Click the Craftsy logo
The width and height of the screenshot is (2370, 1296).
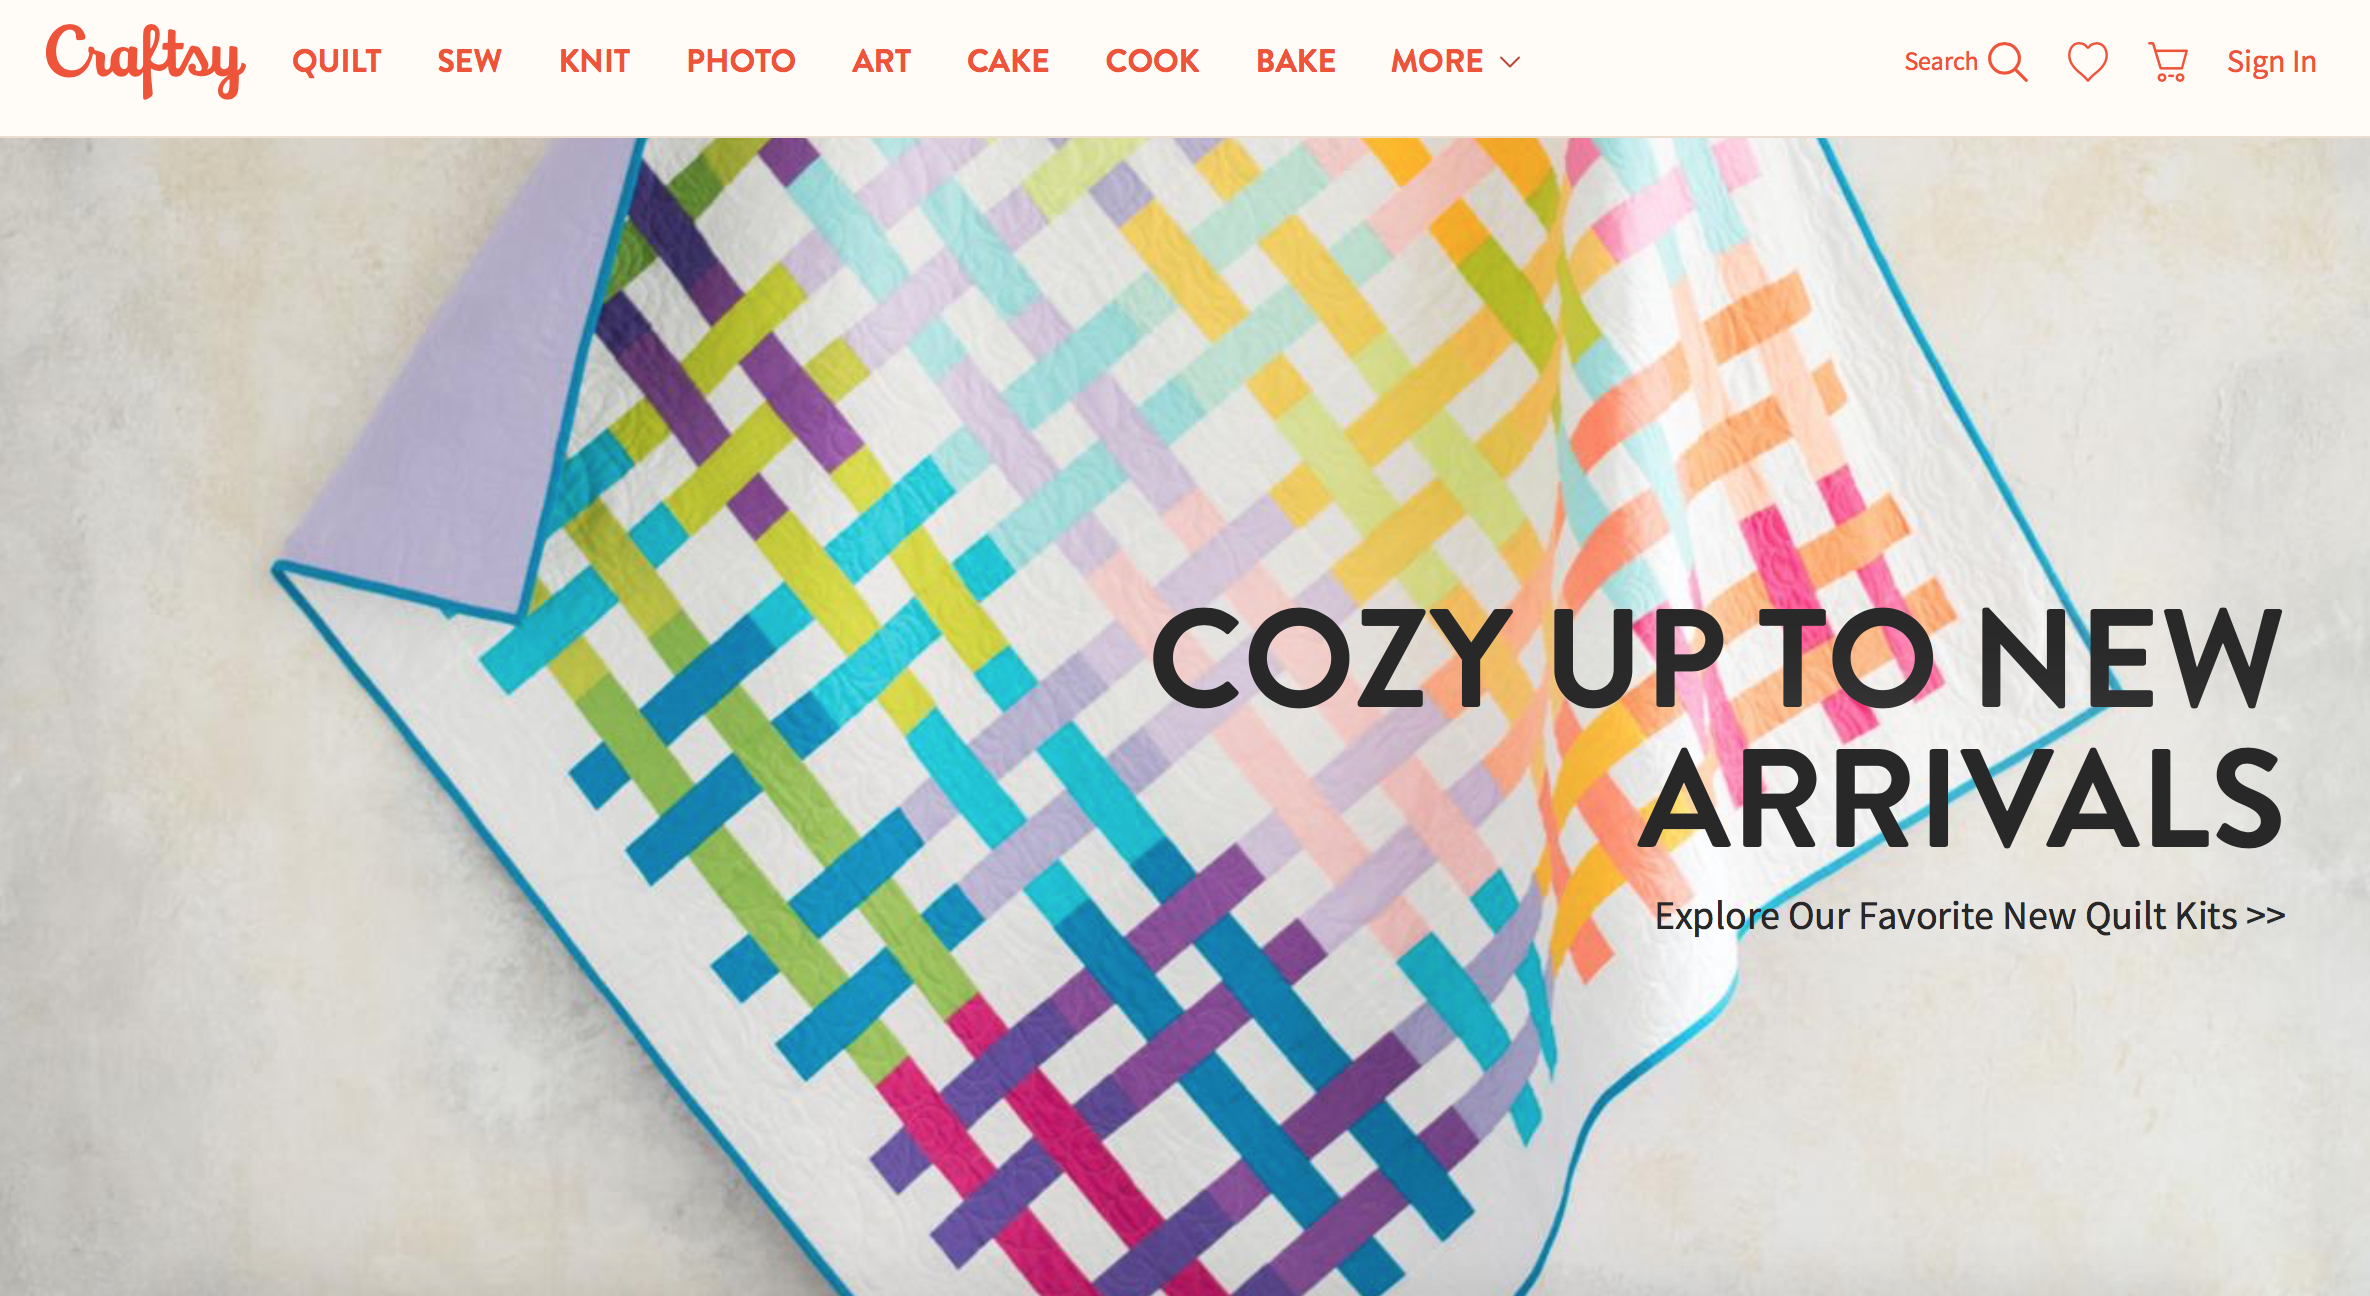tap(146, 60)
